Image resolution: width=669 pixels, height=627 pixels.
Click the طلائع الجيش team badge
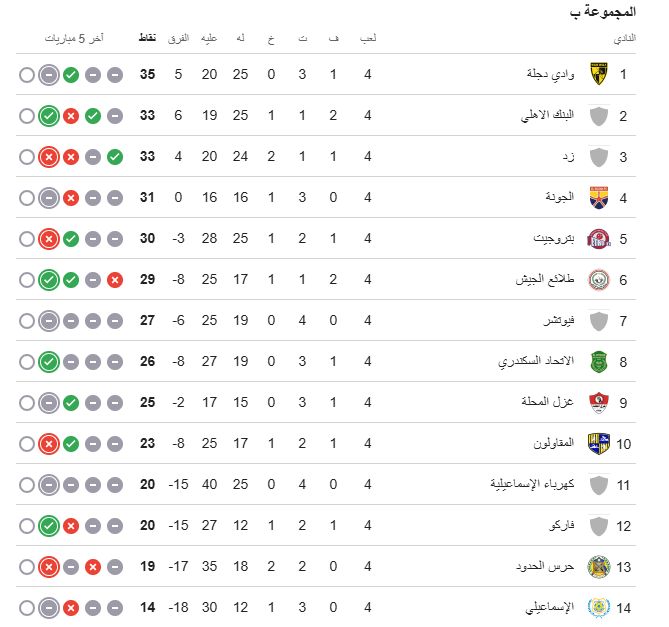point(598,280)
